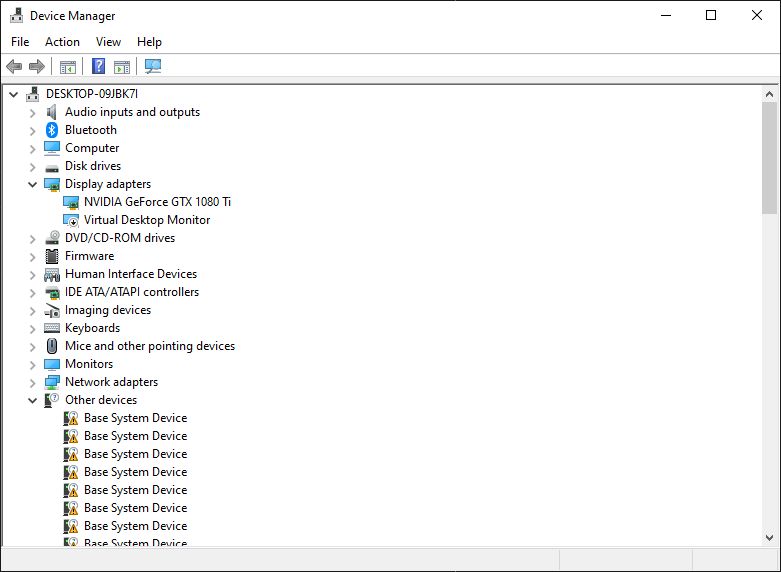Minimize the Device Manager window
This screenshot has height=572, width=781.
(x=666, y=15)
